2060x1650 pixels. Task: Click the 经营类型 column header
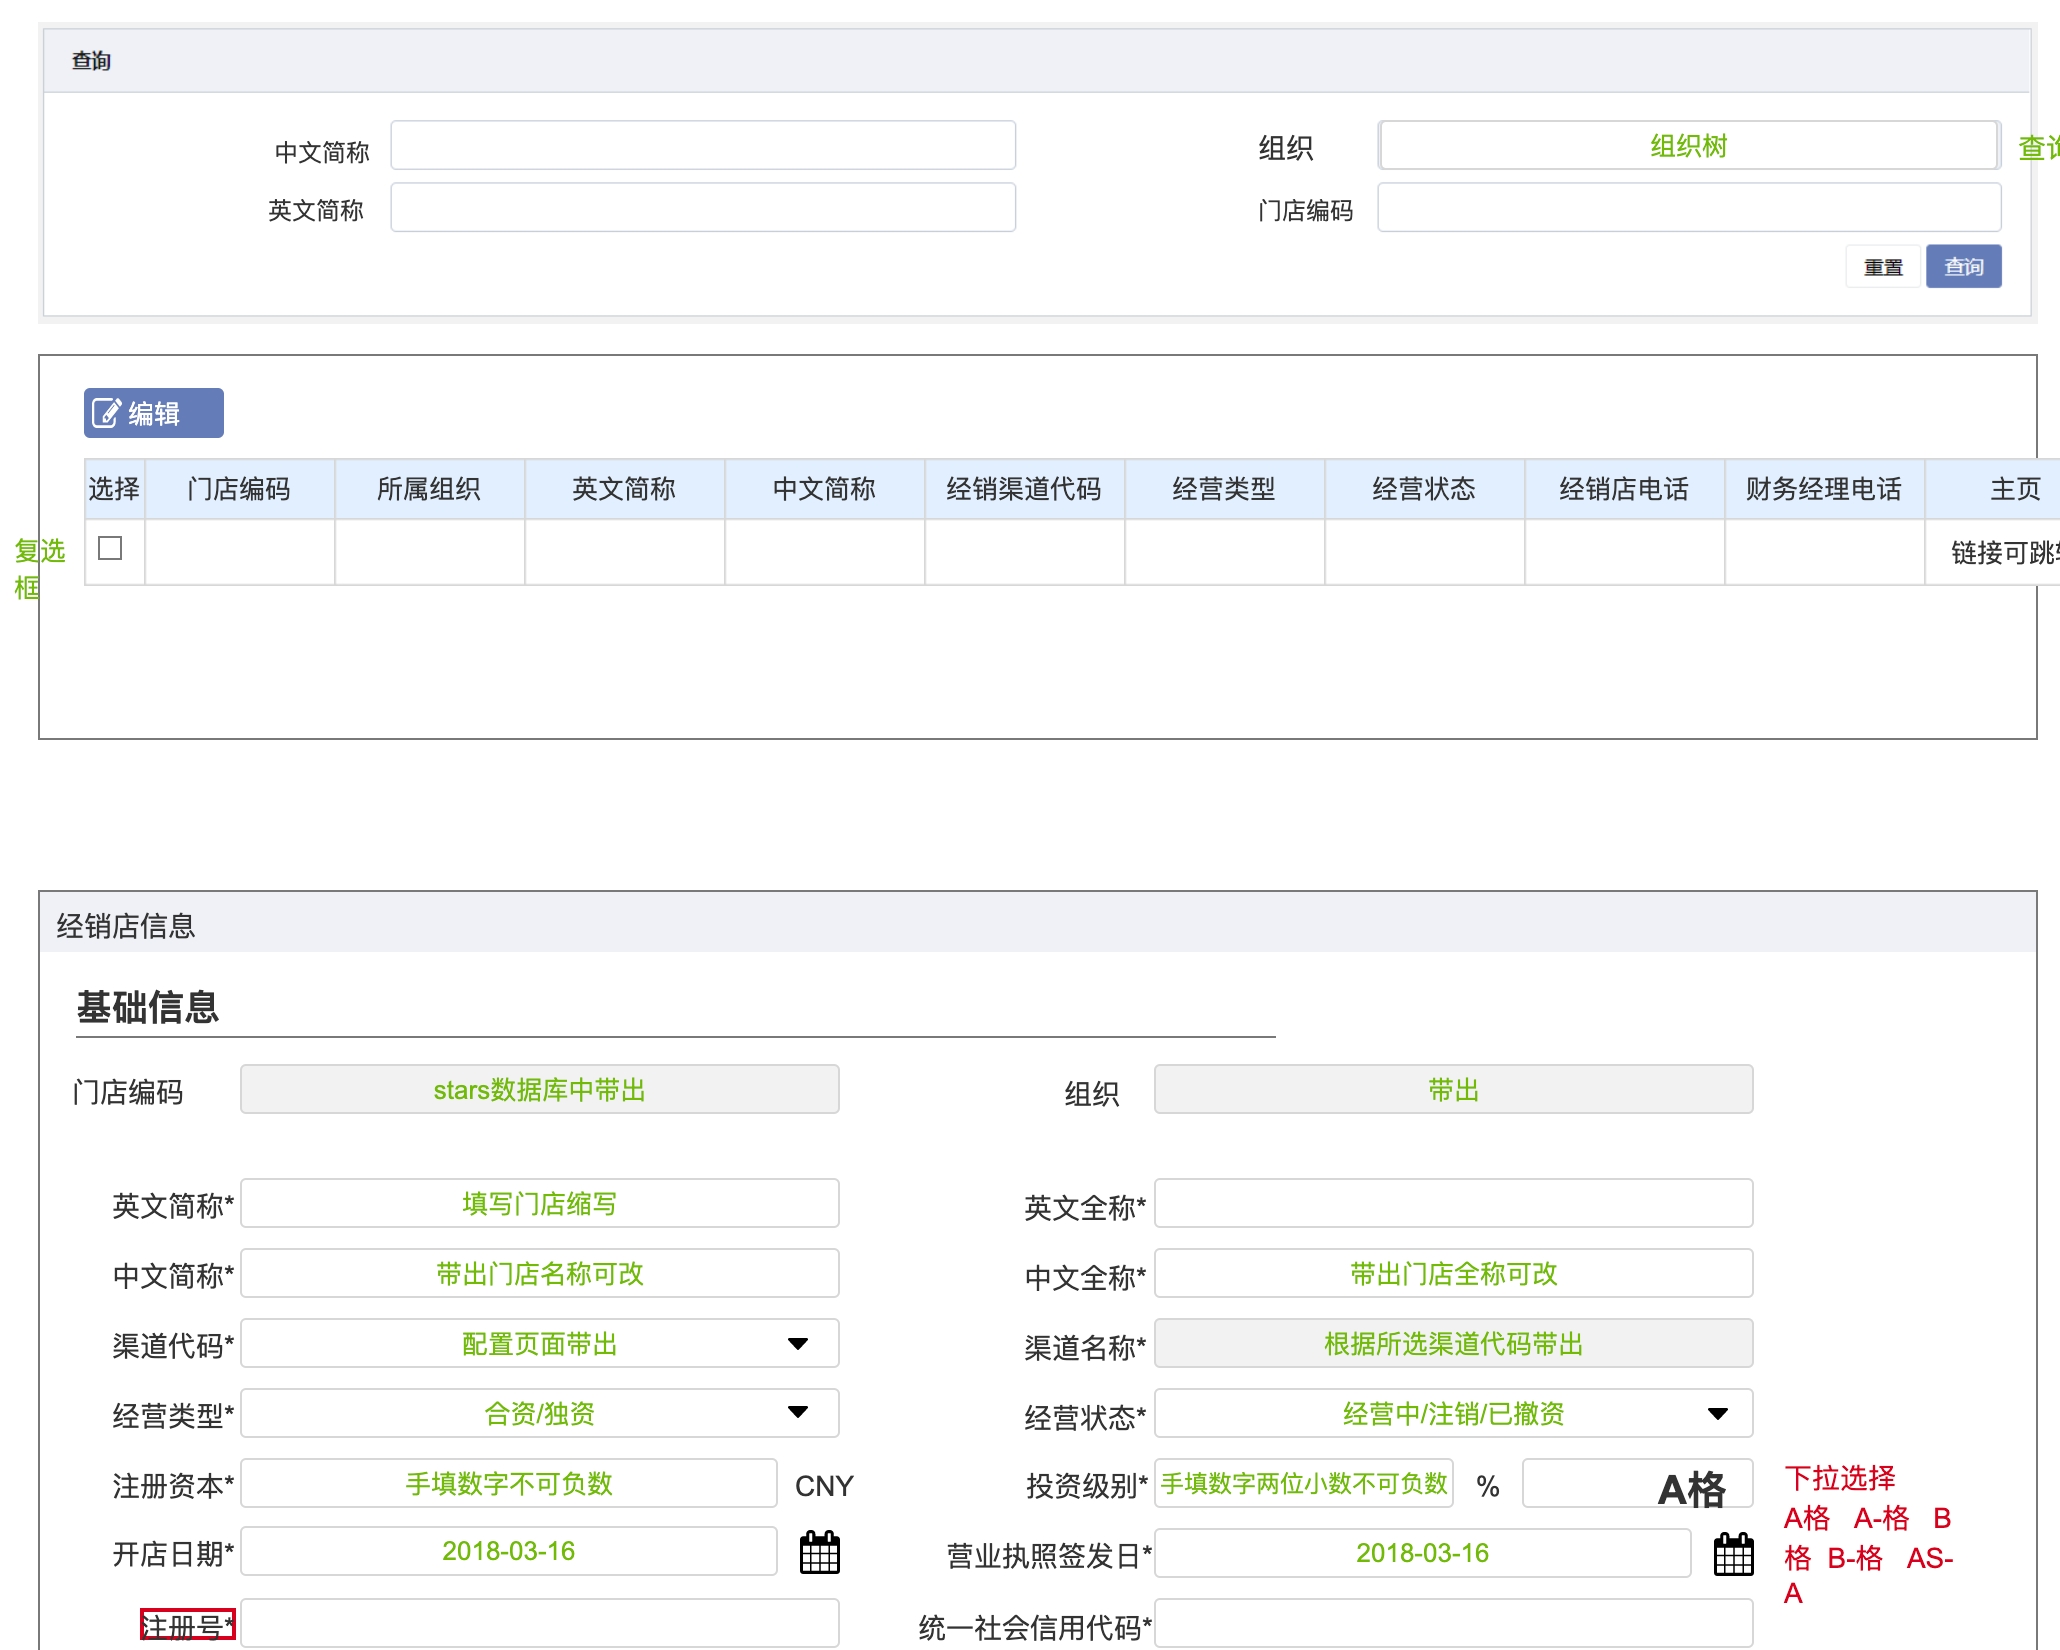(1225, 489)
